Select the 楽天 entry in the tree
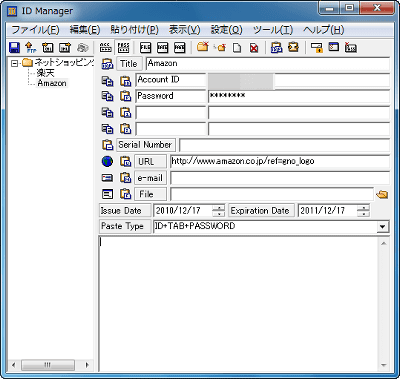Viewport: 400px width, 379px height. click(x=45, y=73)
